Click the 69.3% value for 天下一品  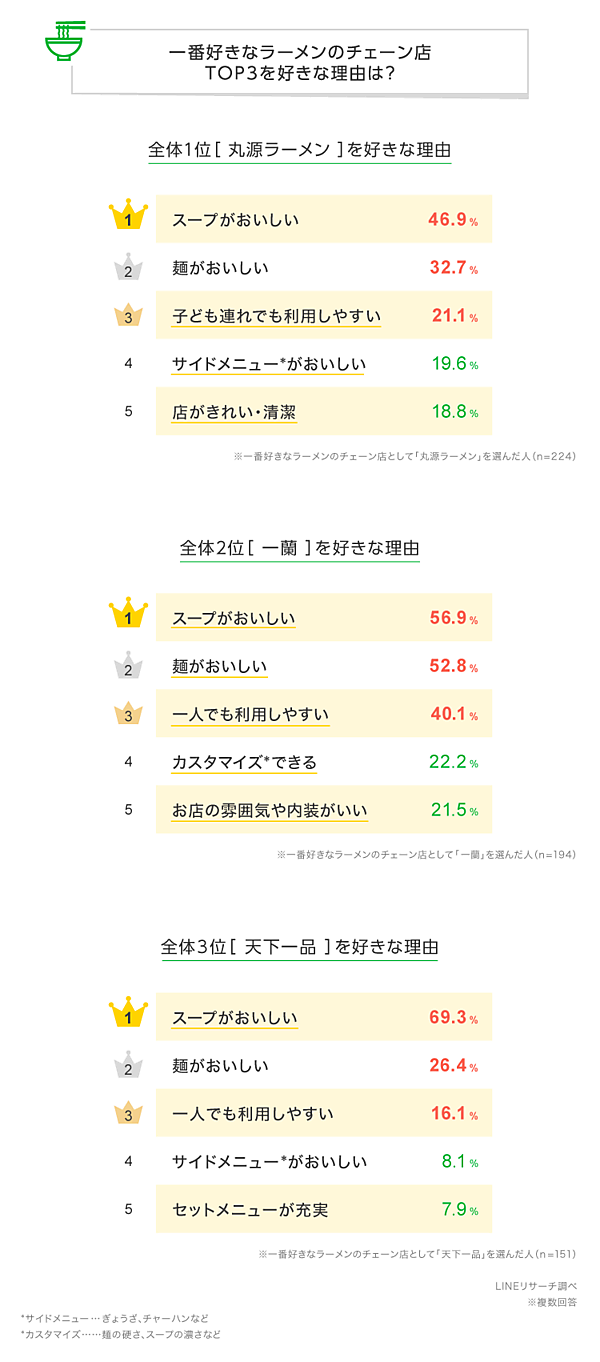click(453, 1018)
